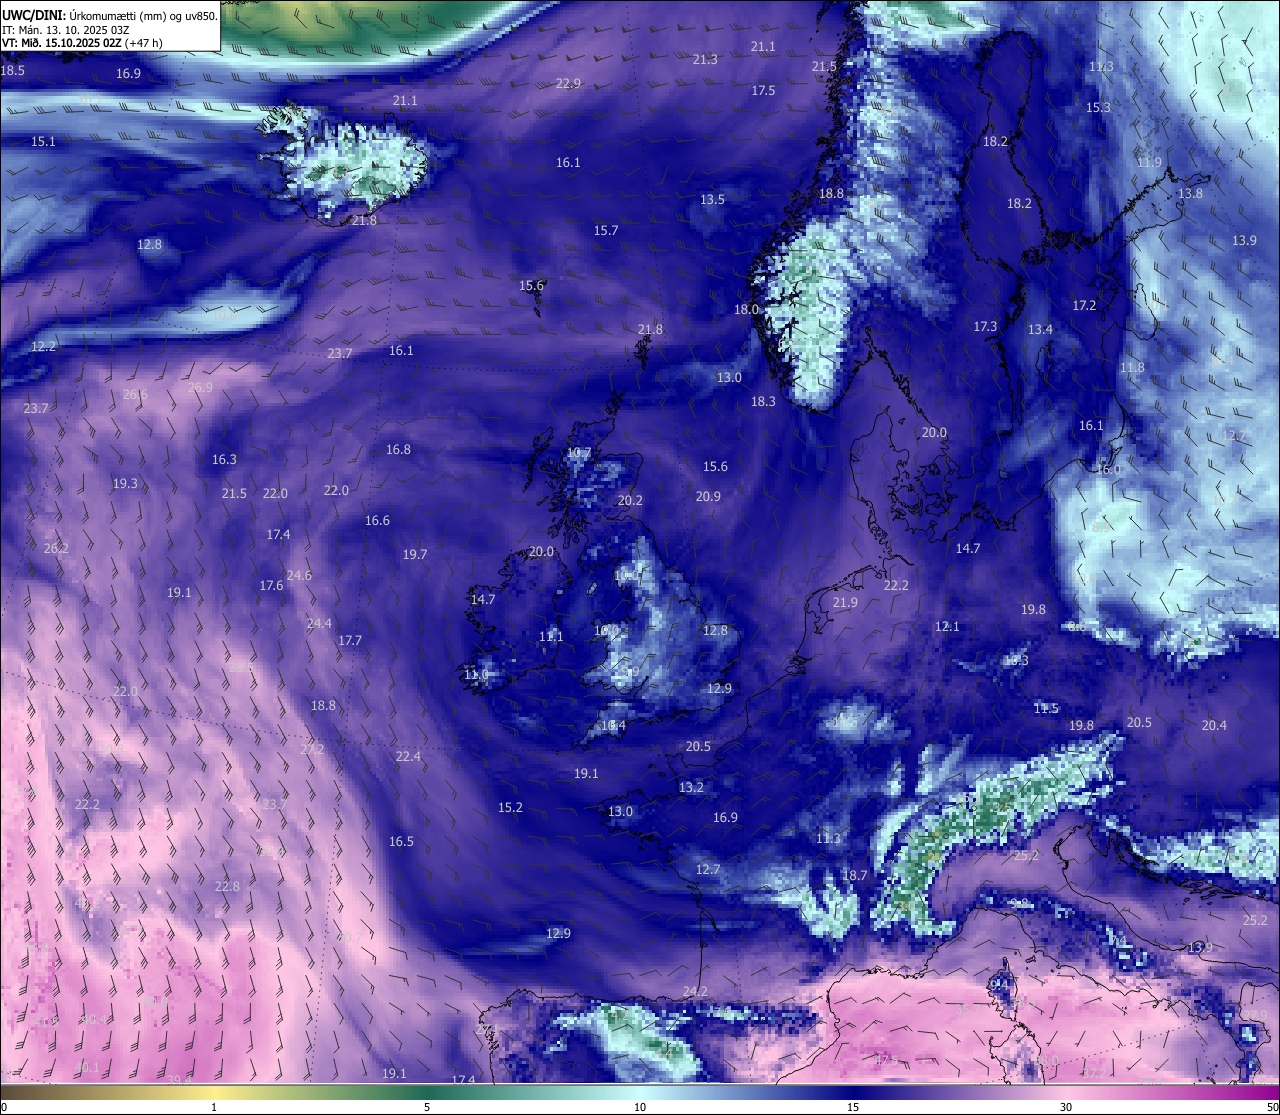Select the map value "17.2"
The height and width of the screenshot is (1115, 1280).
pos(1084,306)
